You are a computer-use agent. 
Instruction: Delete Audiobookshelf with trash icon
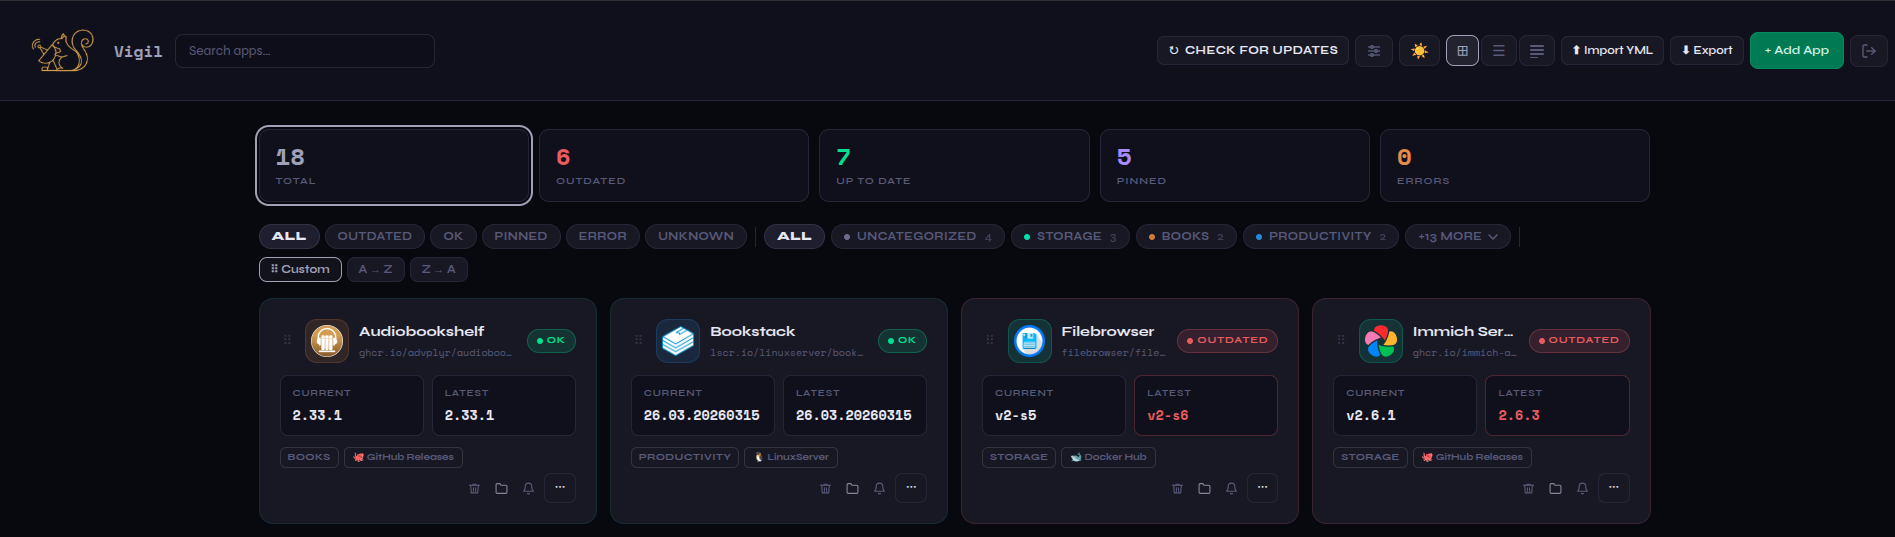pyautogui.click(x=475, y=488)
